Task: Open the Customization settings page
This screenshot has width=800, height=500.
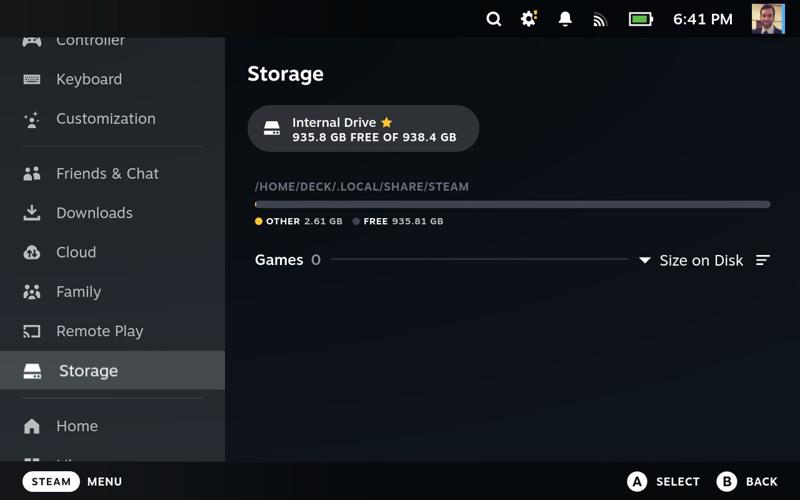Action: point(112,119)
